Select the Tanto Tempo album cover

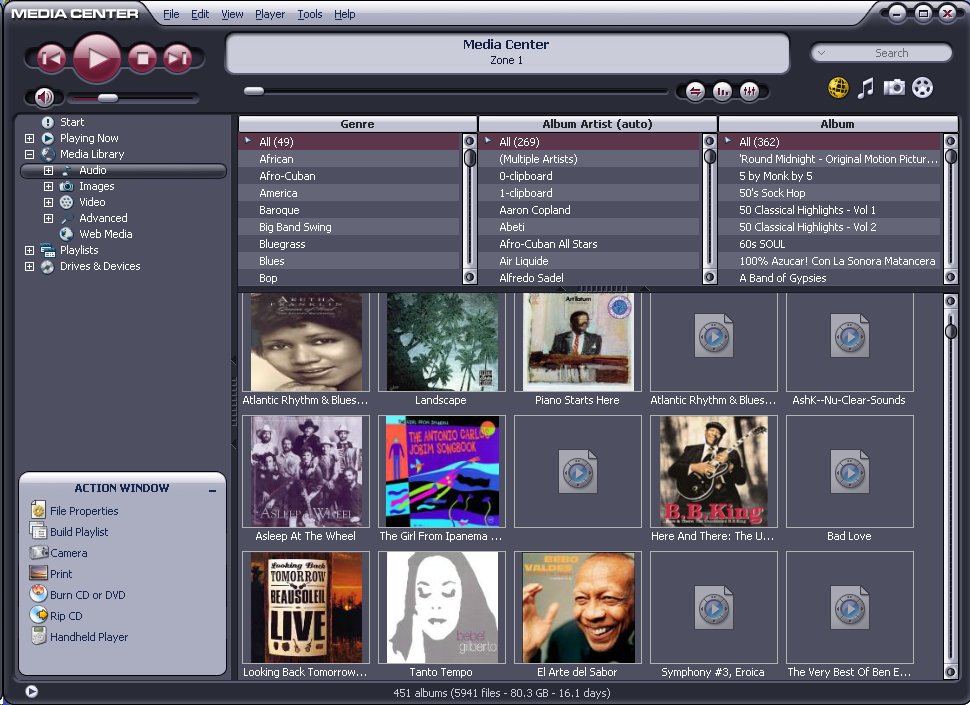pos(442,607)
